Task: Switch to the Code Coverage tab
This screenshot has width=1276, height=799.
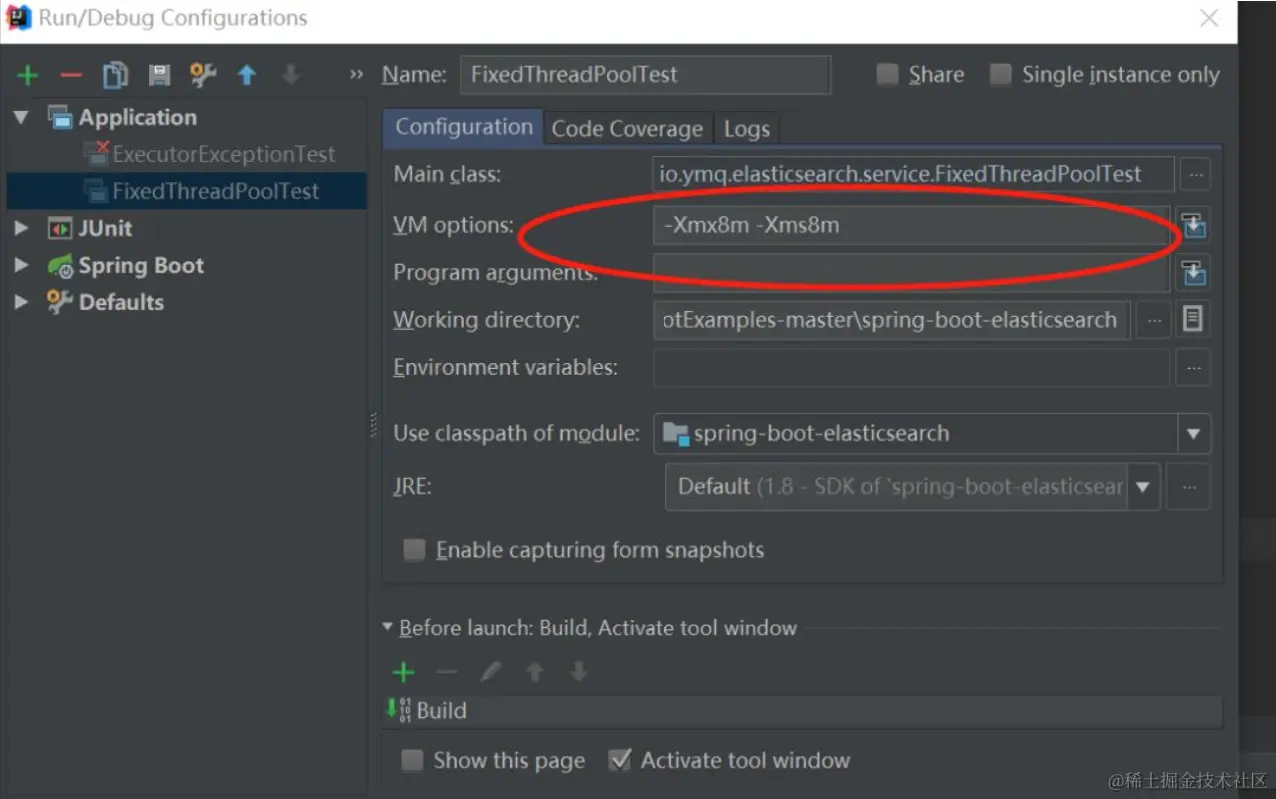Action: (x=627, y=129)
